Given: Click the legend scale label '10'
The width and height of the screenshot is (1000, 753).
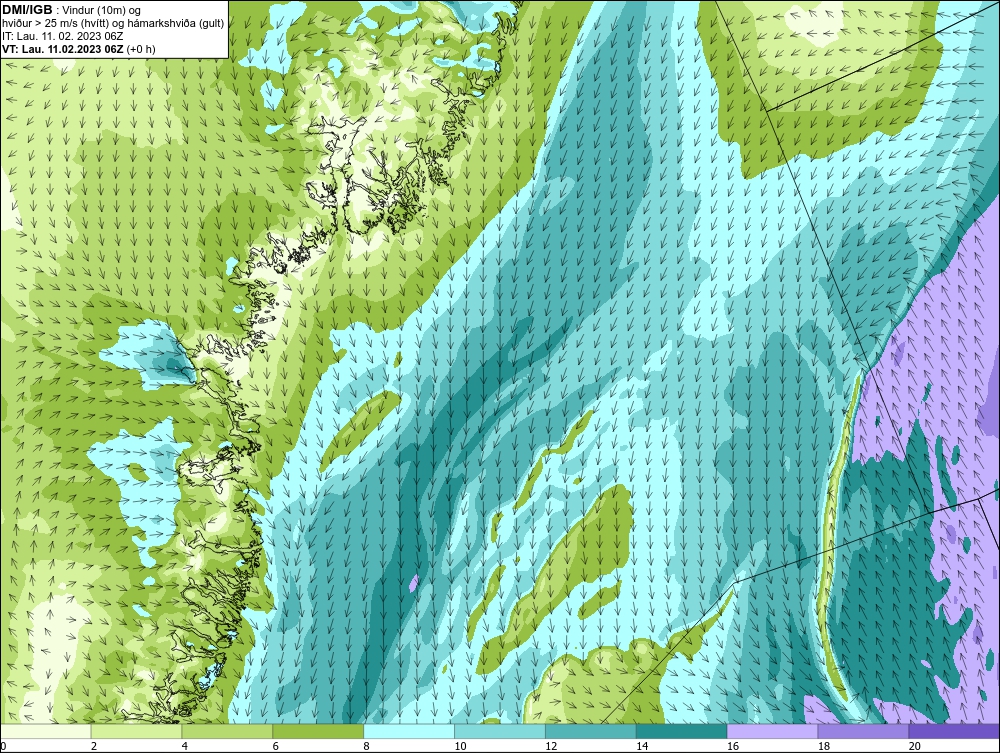Looking at the screenshot, I should tap(460, 746).
